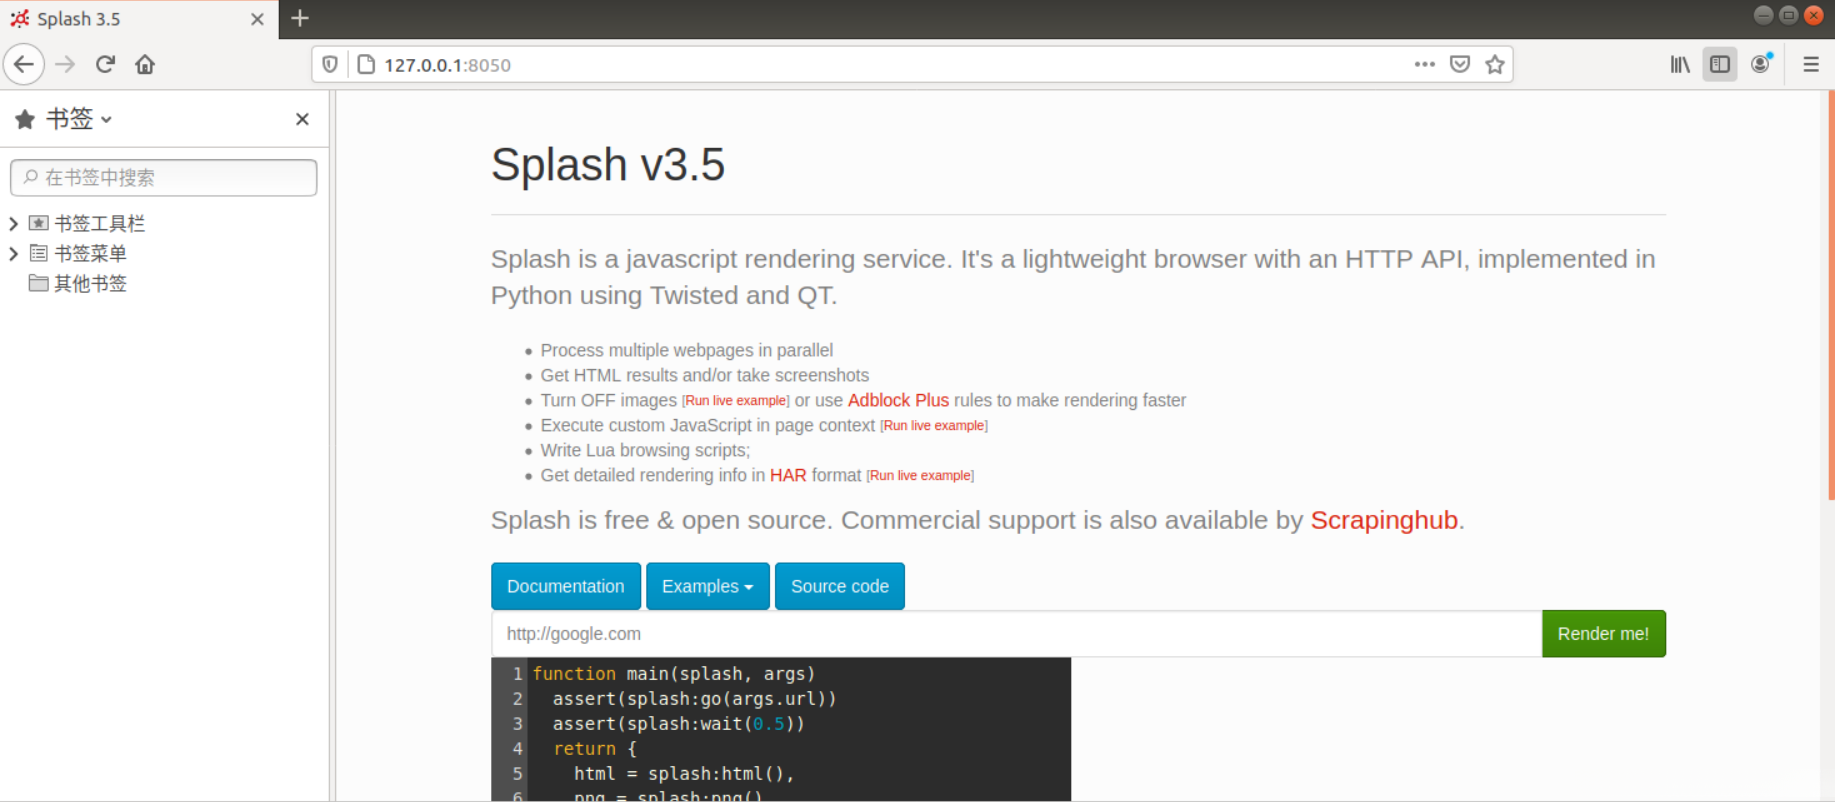Viewport: 1835px width, 802px height.
Task: Open a new browser tab
Action: (x=300, y=19)
